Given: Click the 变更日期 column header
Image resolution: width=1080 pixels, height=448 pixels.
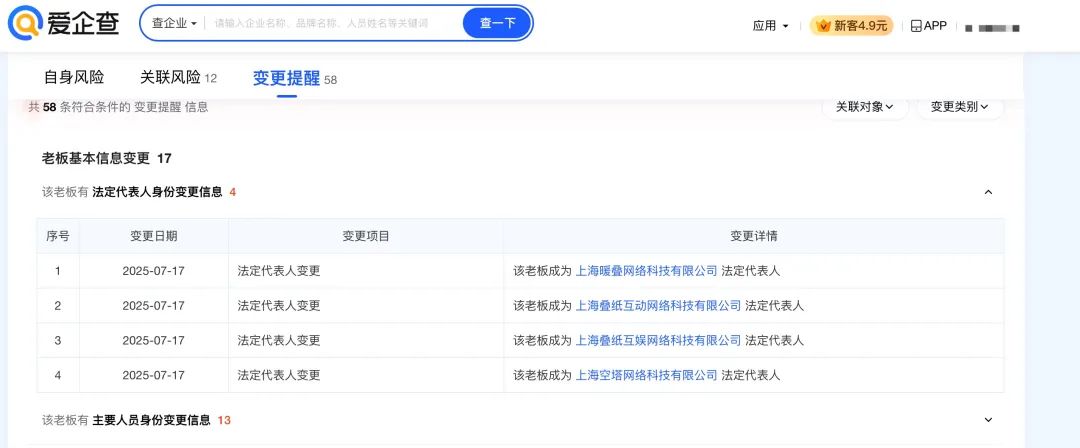Looking at the screenshot, I should [154, 236].
